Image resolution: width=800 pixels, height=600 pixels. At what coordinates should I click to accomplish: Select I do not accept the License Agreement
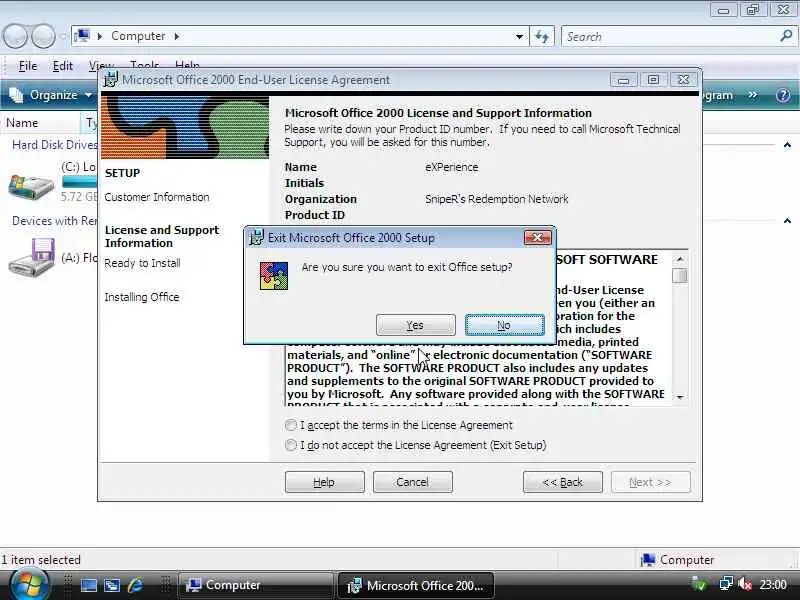[x=291, y=445]
